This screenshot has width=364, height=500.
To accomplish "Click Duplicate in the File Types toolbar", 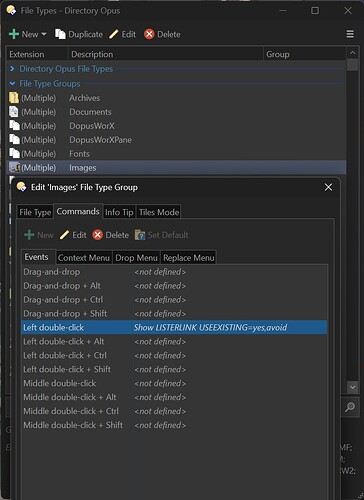I will (79, 34).
